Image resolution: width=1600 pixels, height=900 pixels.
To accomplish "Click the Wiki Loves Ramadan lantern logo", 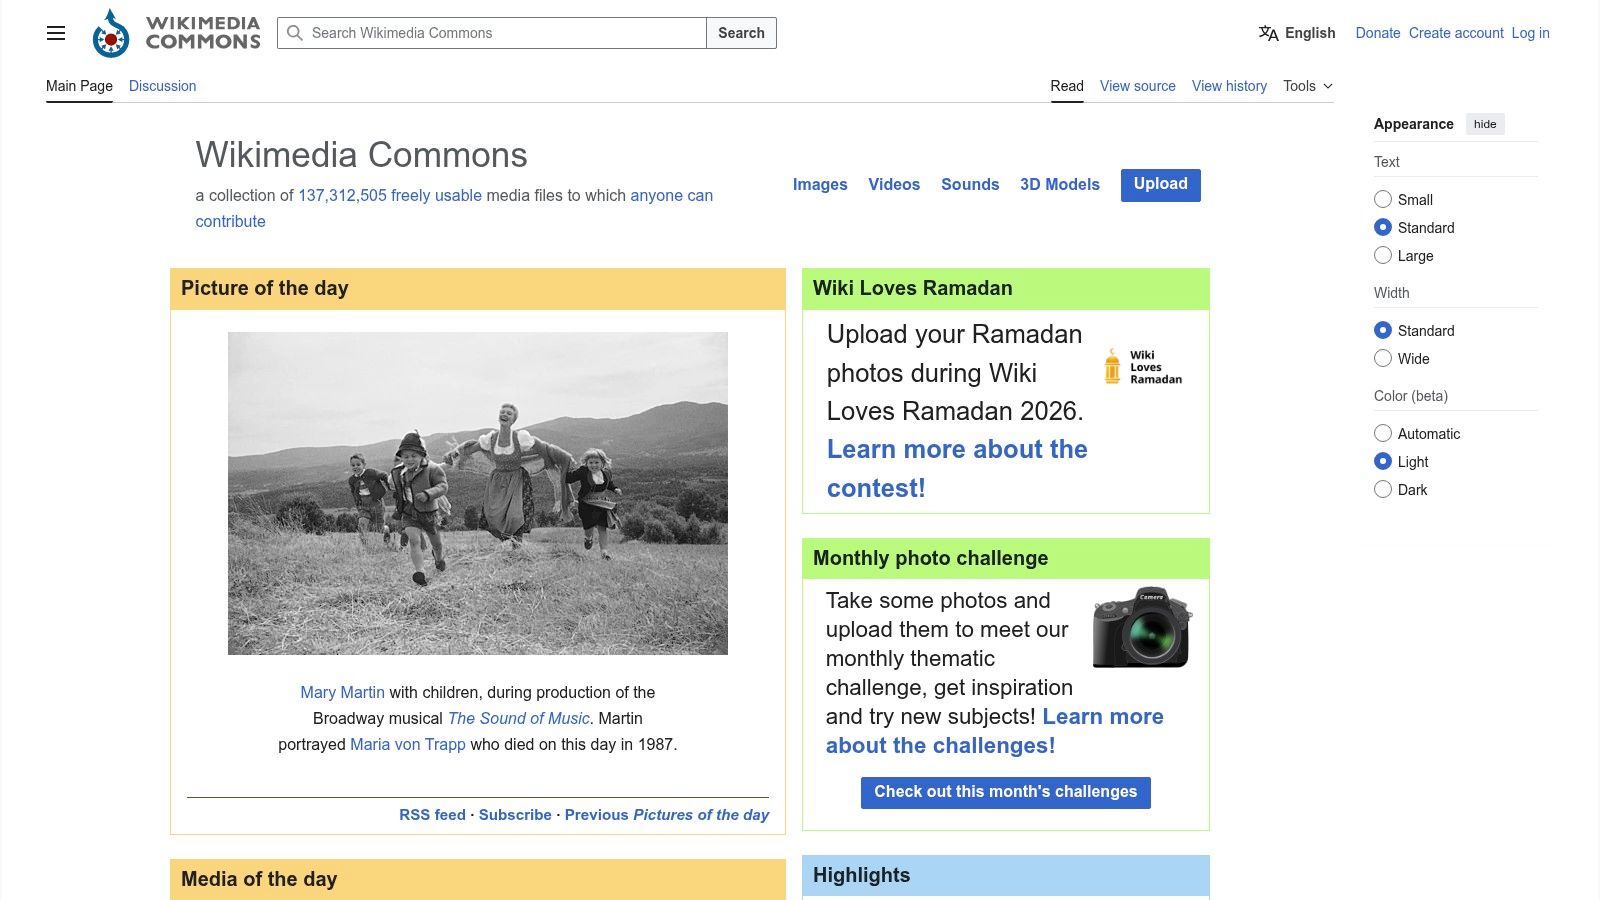I will [x=1142, y=367].
